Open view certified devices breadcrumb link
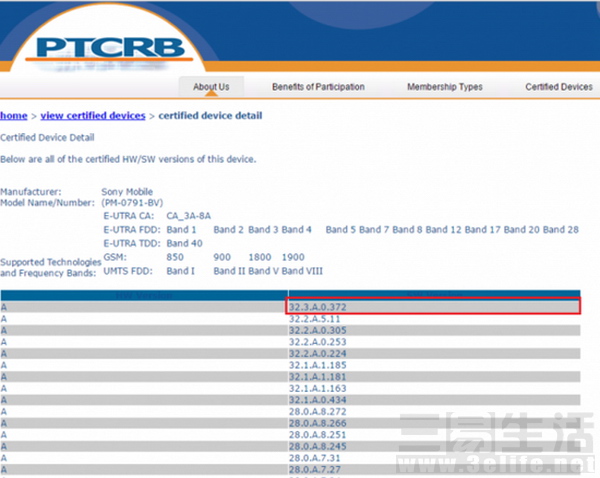The width and height of the screenshot is (600, 478). 93,116
